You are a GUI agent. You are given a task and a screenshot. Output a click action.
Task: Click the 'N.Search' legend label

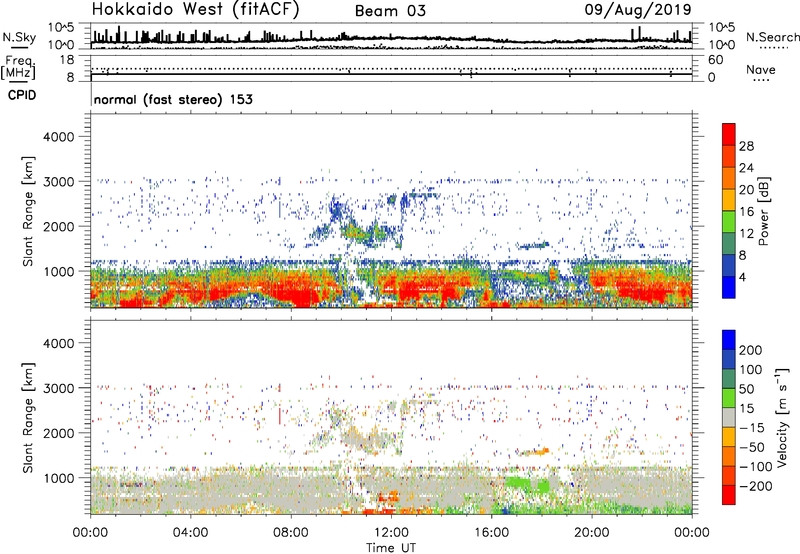[x=772, y=37]
